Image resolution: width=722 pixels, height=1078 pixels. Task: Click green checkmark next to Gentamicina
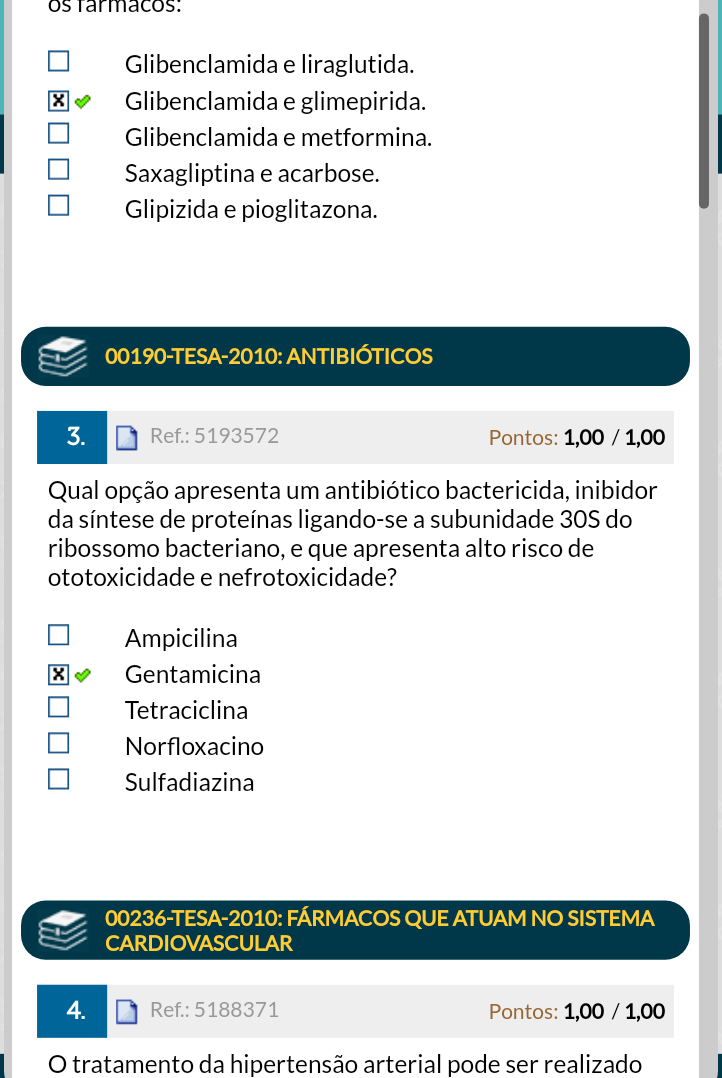(83, 675)
